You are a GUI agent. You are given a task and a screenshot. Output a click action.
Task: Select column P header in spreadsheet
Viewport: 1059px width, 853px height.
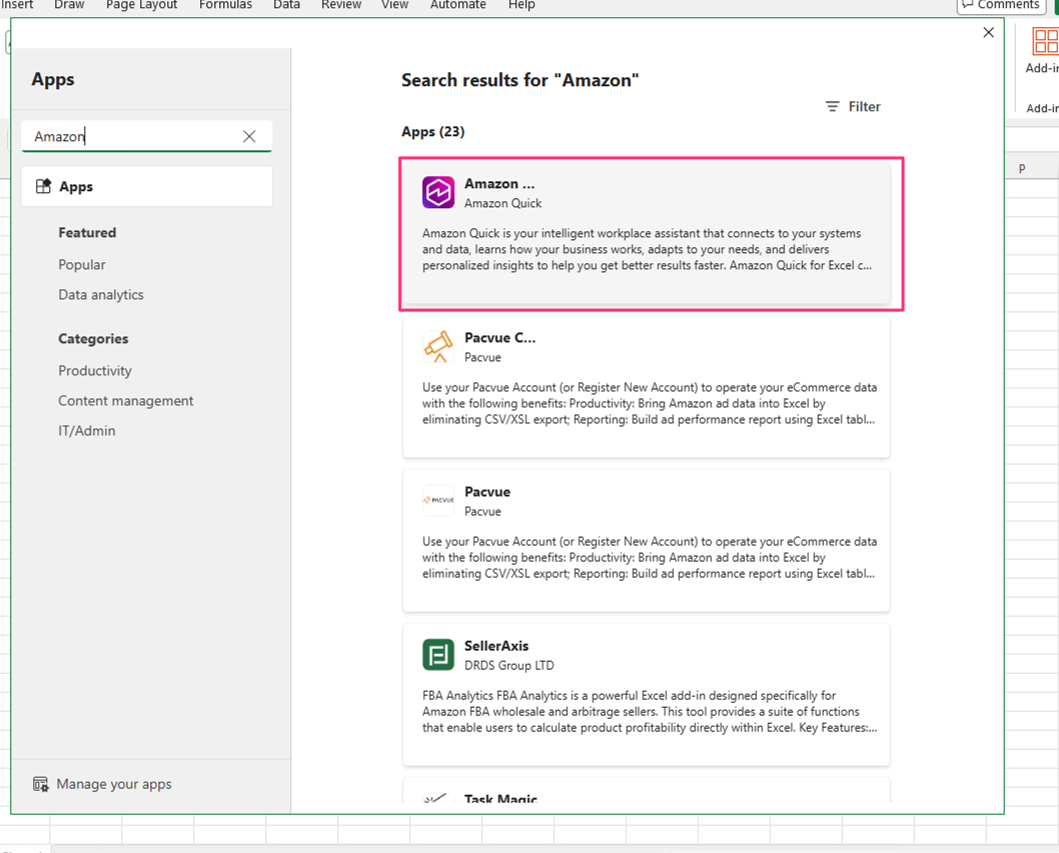pos(1022,168)
